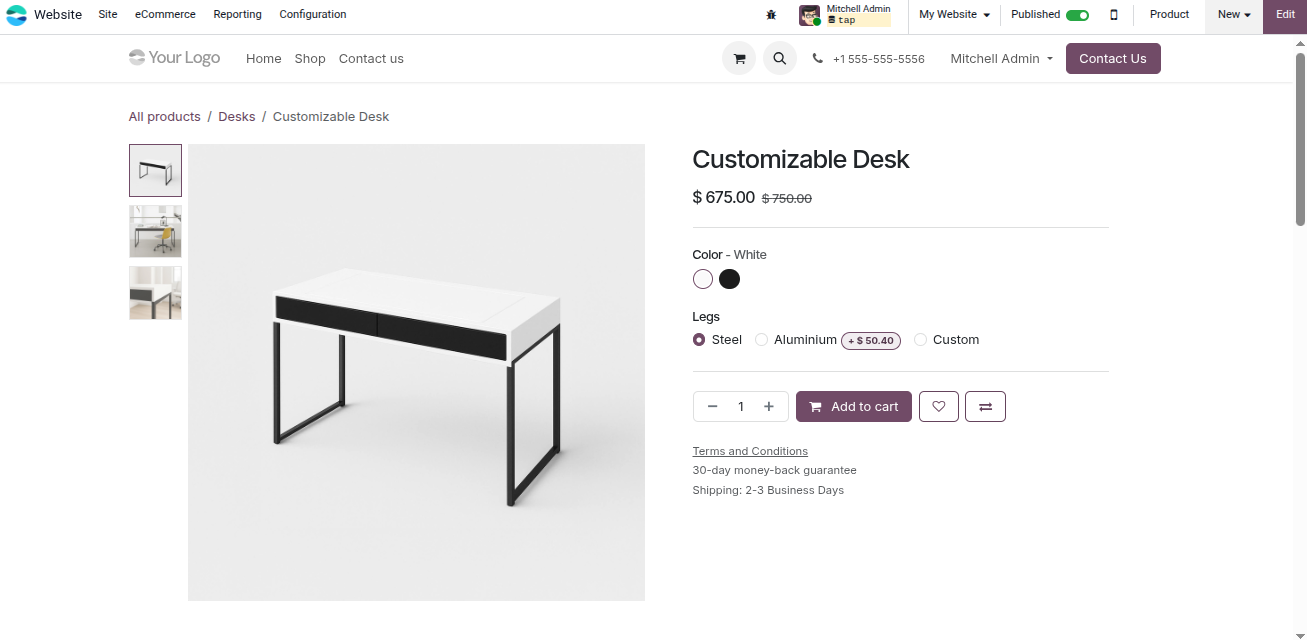
Task: Switch to mobile preview icon
Action: click(1114, 15)
